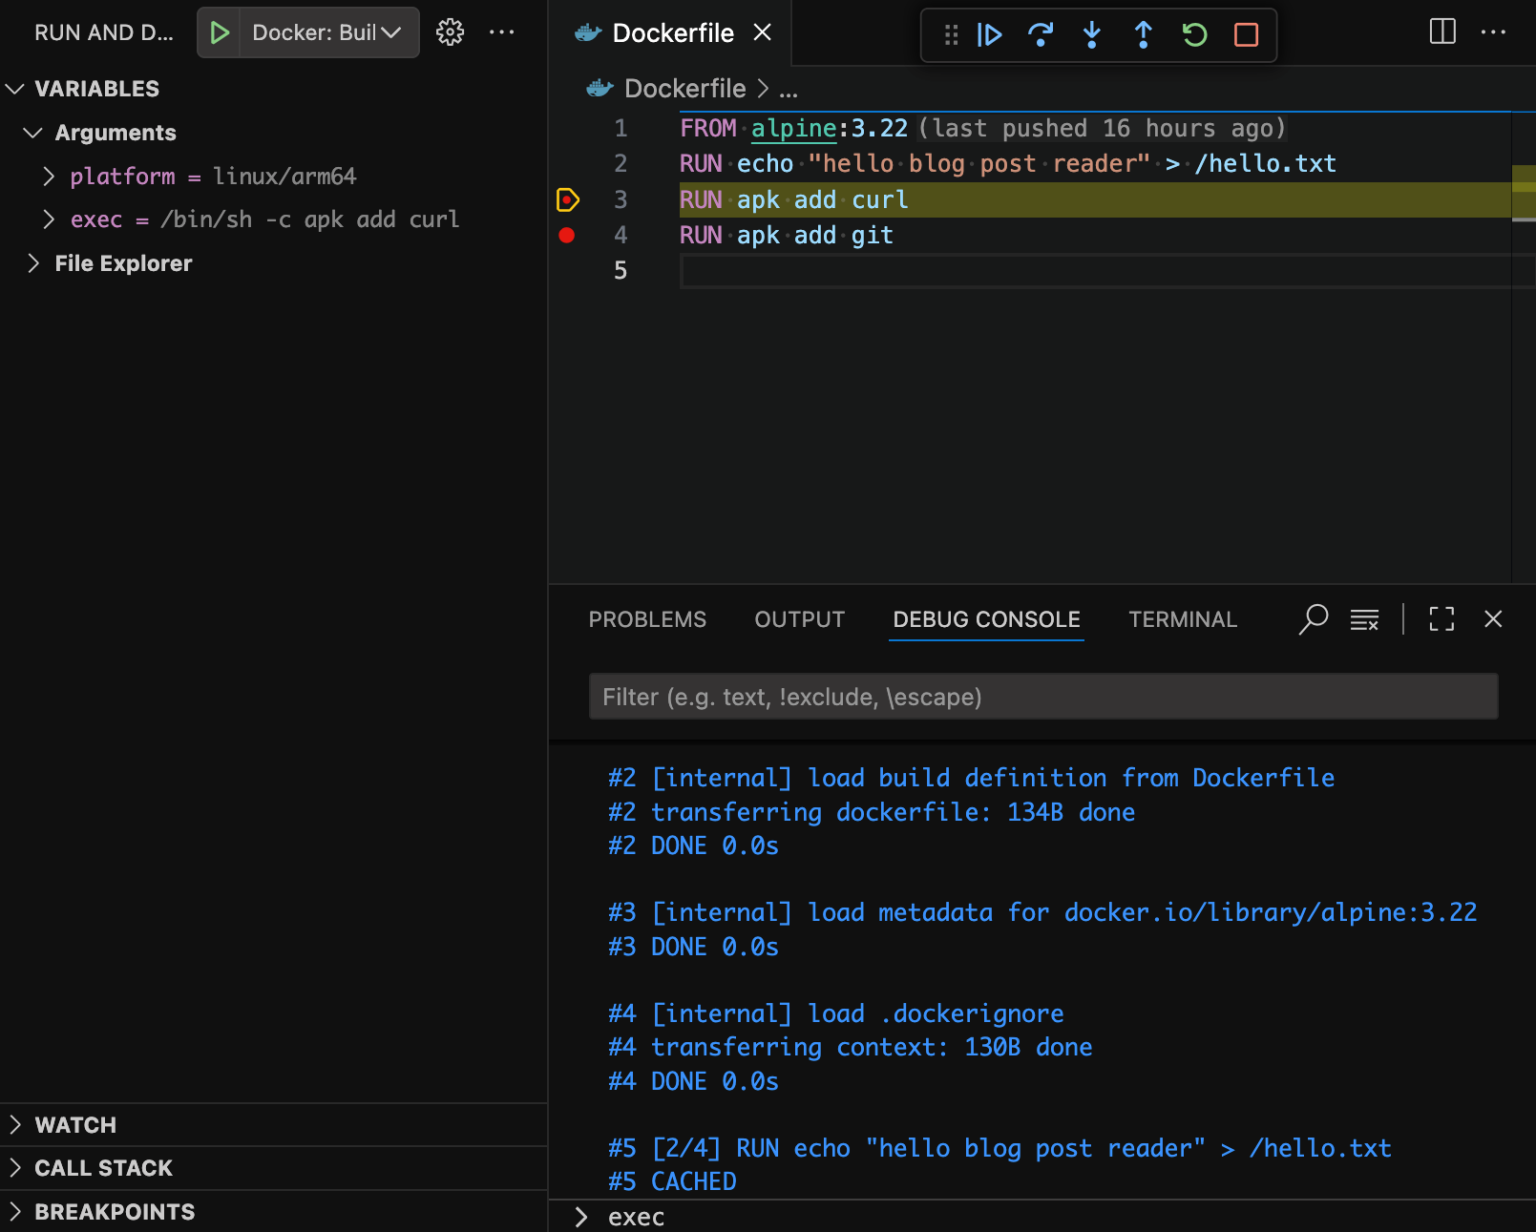This screenshot has width=1536, height=1232.
Task: Expand the File Explorer variables section
Action: click(x=34, y=263)
